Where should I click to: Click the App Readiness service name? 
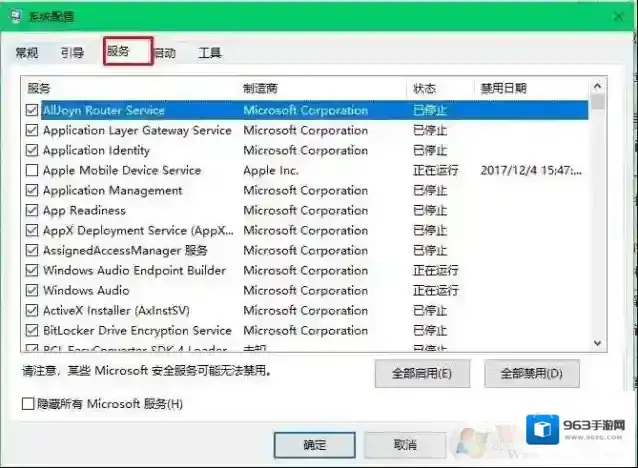[x=84, y=210]
